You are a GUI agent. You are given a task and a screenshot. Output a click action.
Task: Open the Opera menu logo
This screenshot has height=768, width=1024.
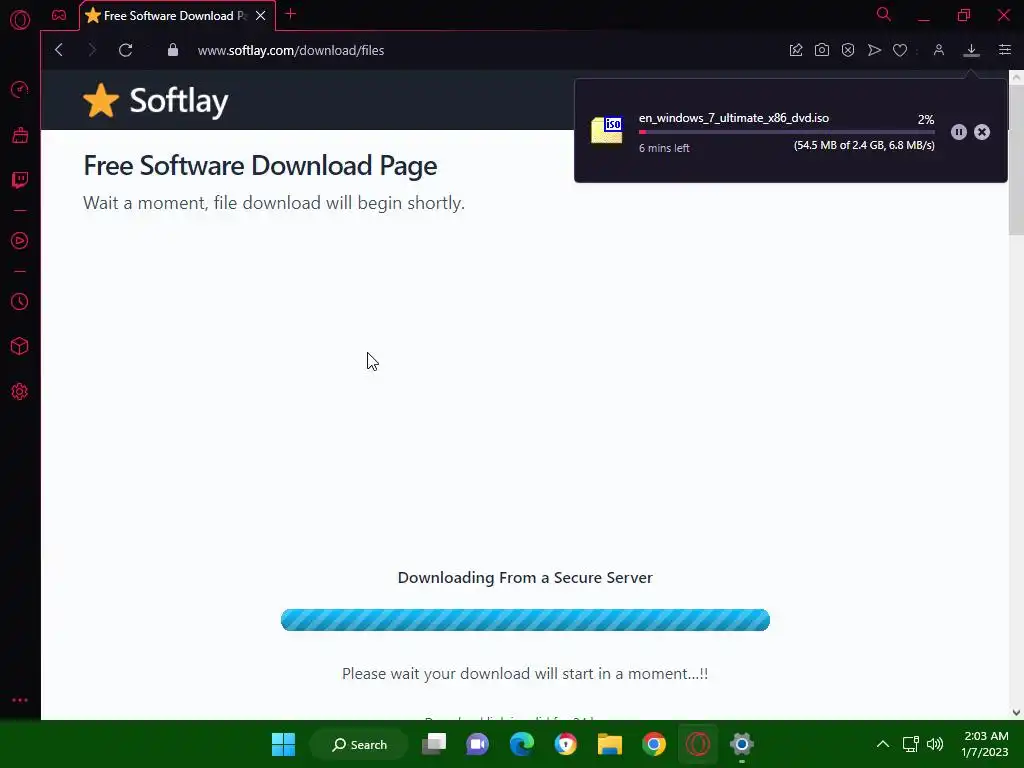tap(20, 20)
